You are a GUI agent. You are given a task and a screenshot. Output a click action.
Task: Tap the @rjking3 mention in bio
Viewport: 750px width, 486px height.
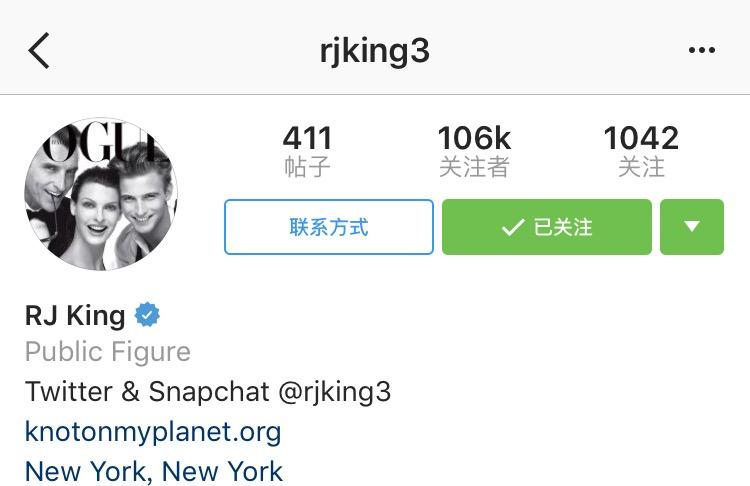pyautogui.click(x=334, y=392)
